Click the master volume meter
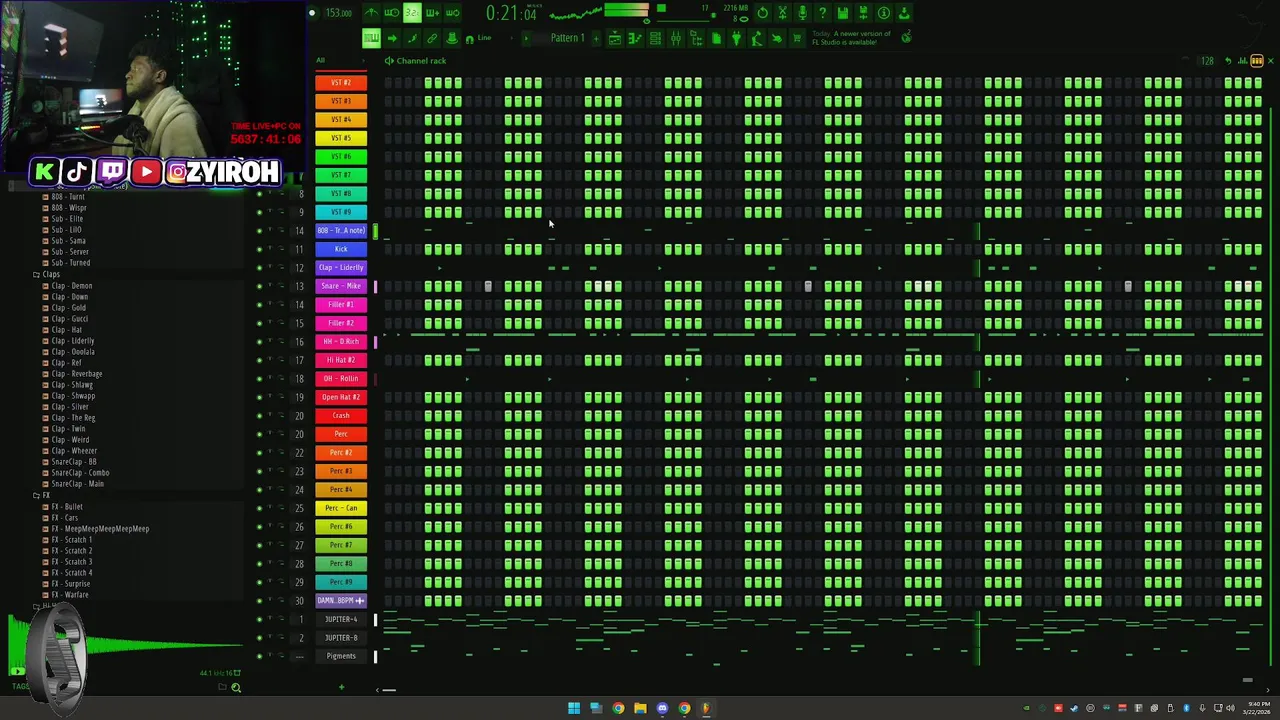The image size is (1280, 720). point(626,10)
